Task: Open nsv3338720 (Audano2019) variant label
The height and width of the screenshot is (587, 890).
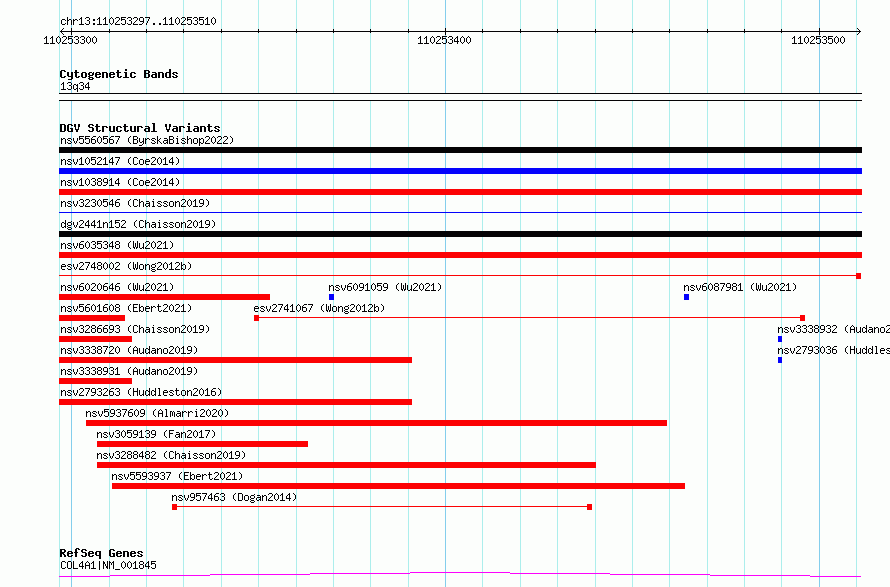Action: coord(129,350)
